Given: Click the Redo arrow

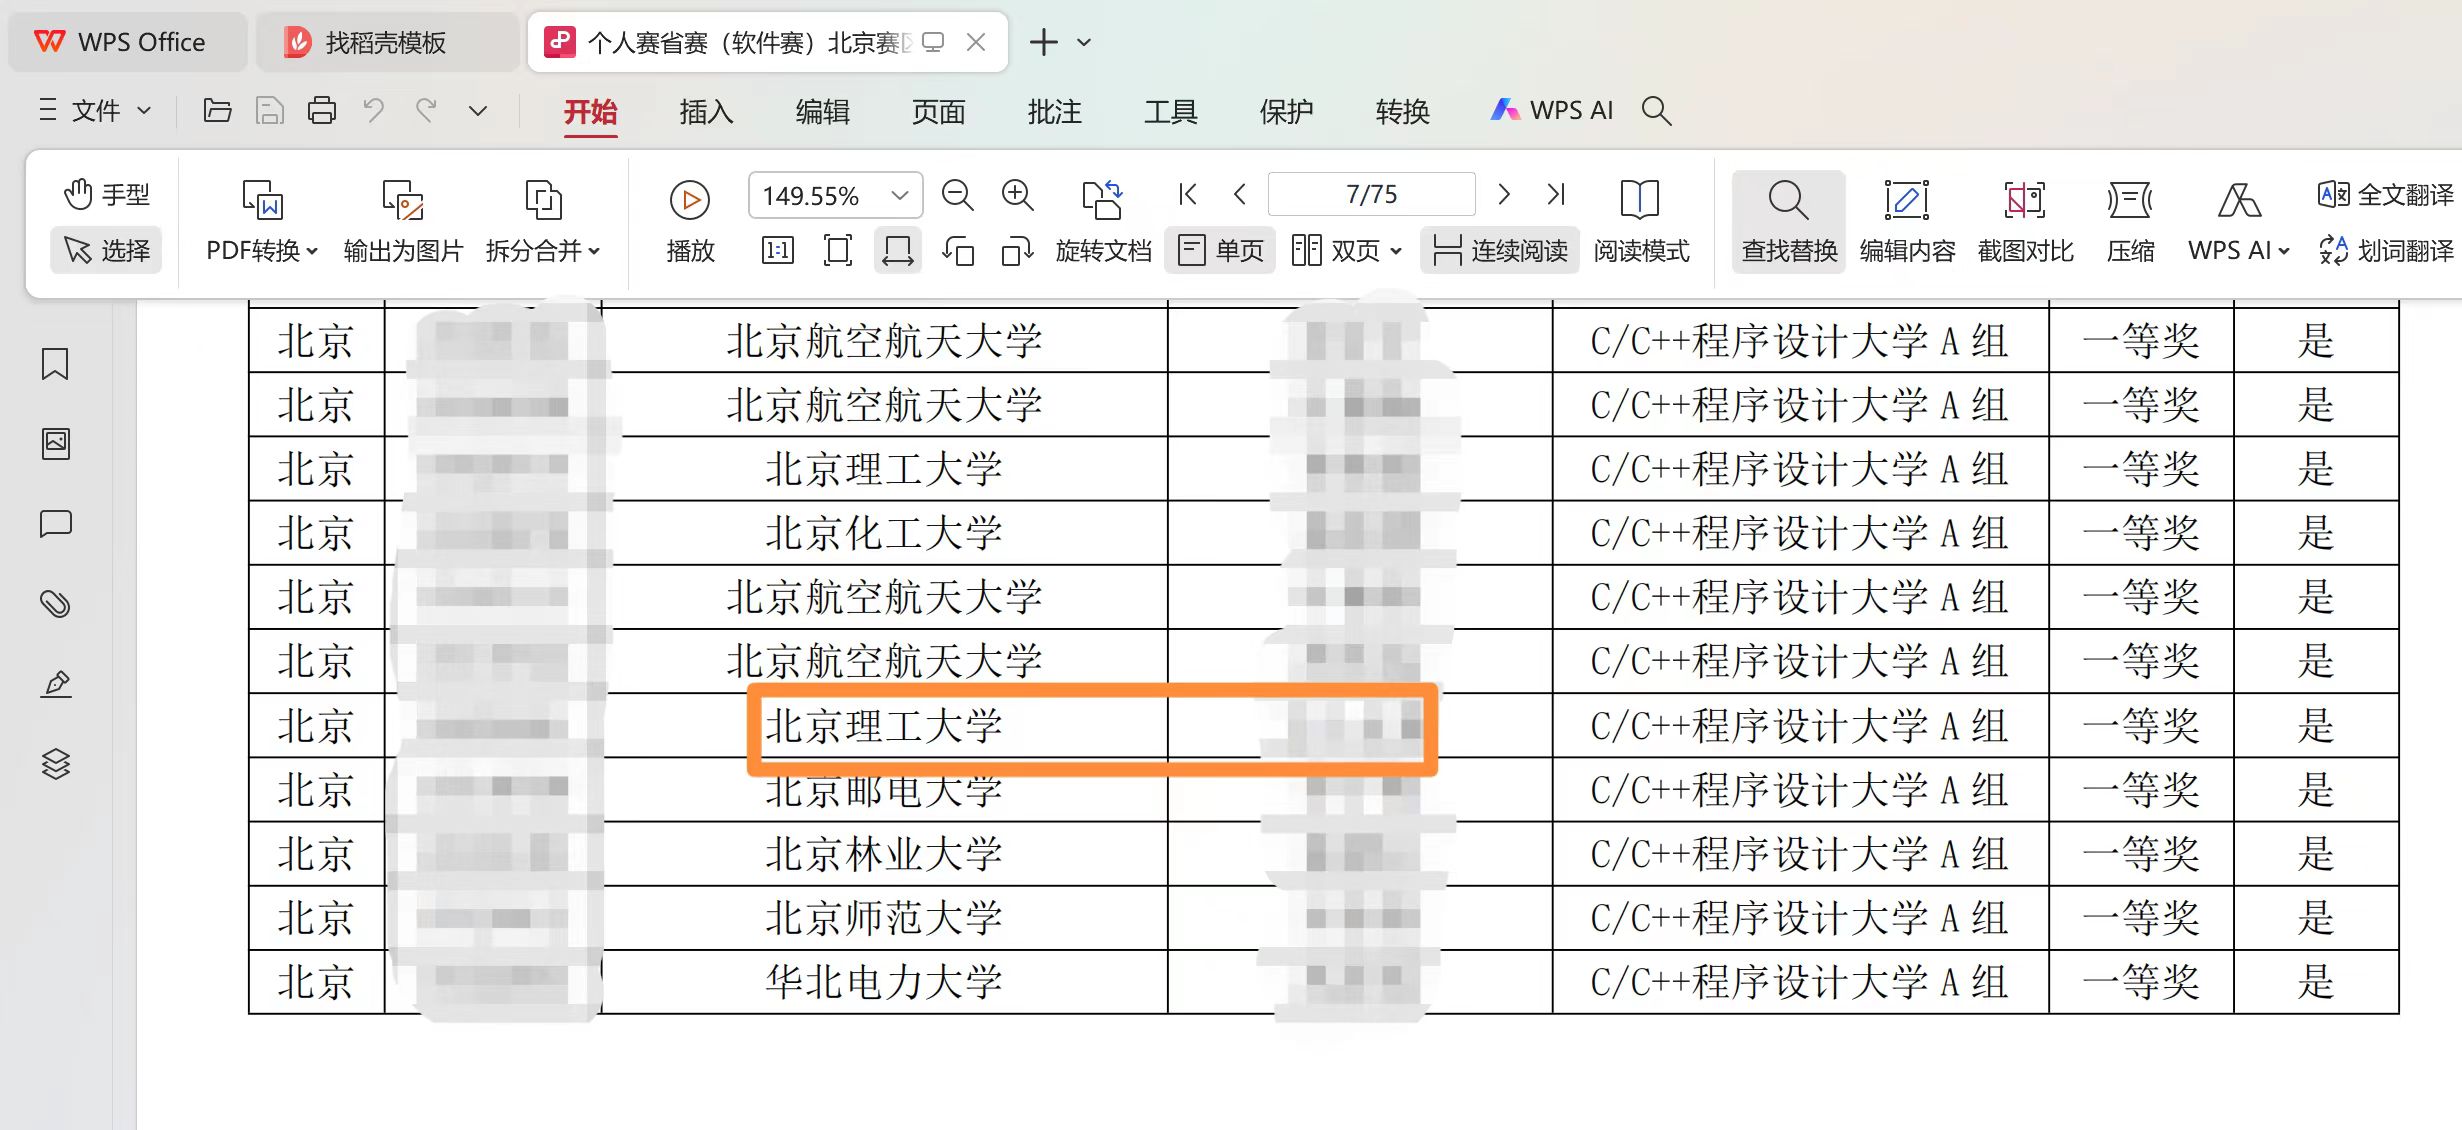Looking at the screenshot, I should 426,110.
